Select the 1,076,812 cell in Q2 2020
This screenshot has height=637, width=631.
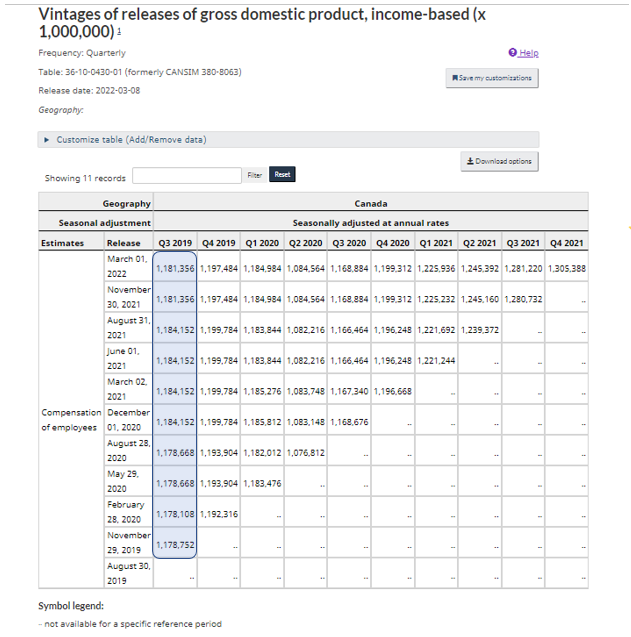305,453
